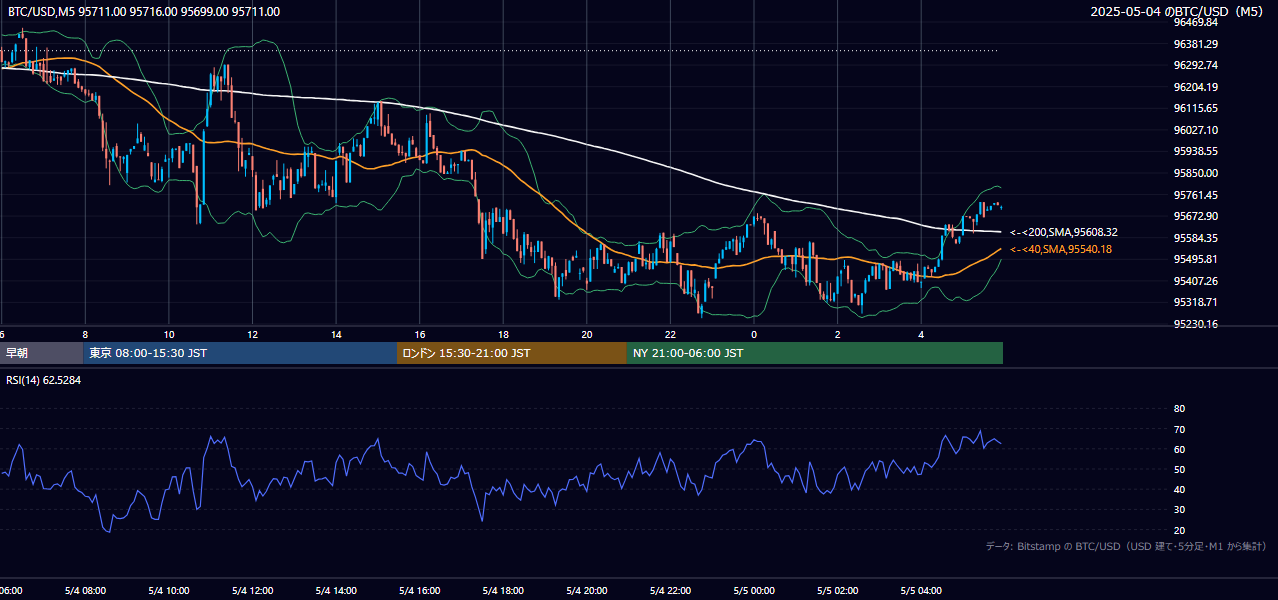Click RSI axis level 30
1278x600 pixels.
pyautogui.click(x=1179, y=510)
